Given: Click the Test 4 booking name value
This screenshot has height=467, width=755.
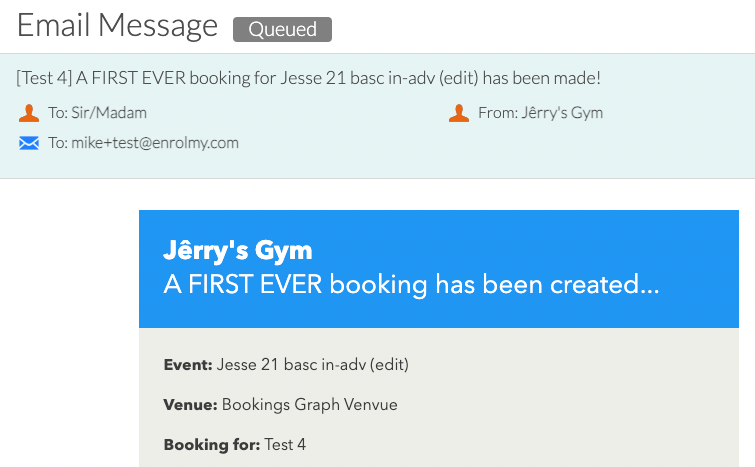Looking at the screenshot, I should point(285,444).
